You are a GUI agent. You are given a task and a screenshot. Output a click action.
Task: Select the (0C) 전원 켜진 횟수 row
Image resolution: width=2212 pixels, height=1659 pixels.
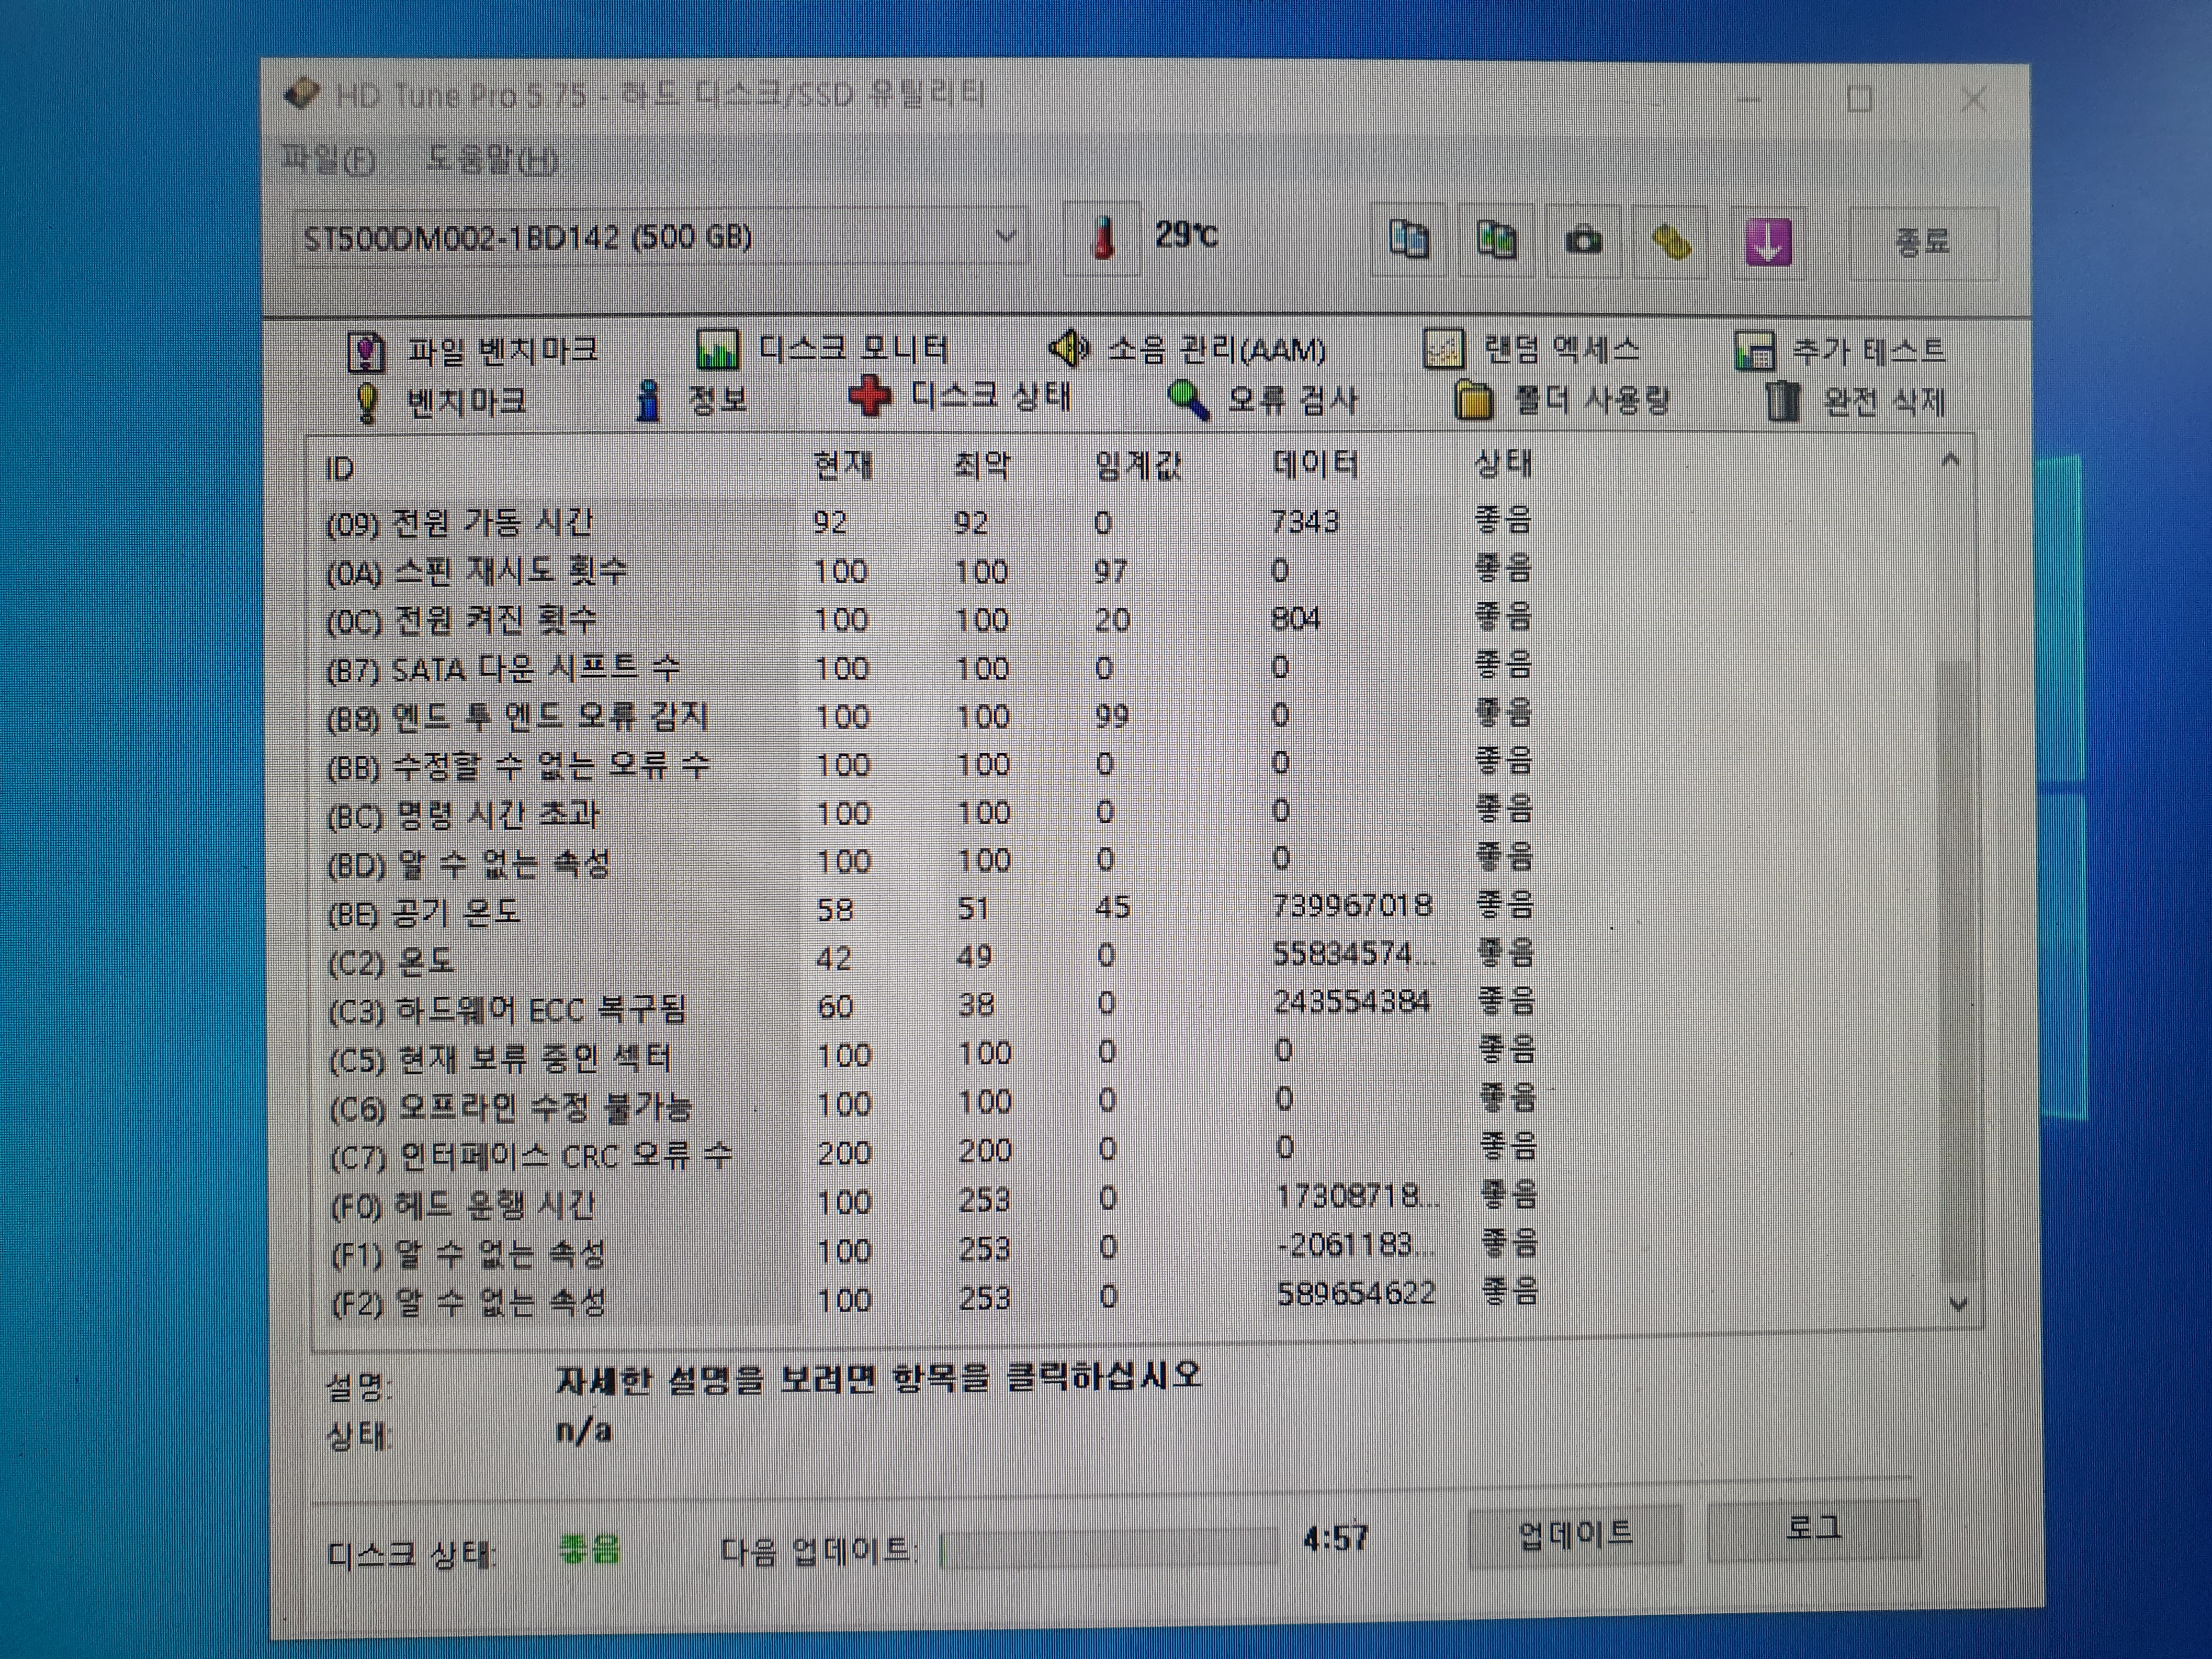click(x=930, y=619)
